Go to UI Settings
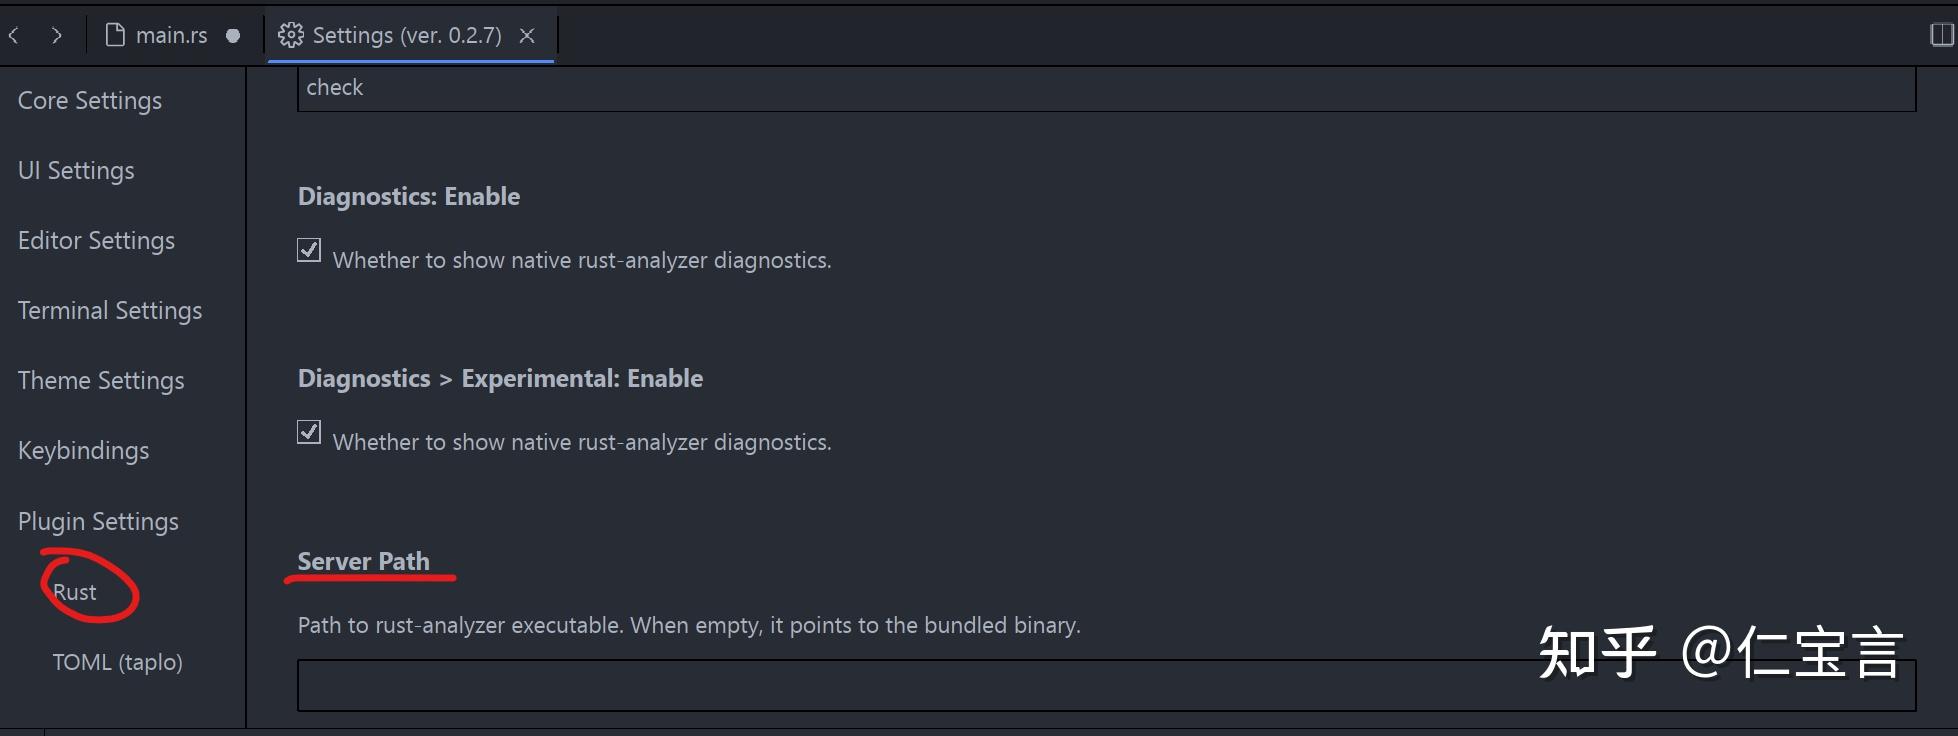This screenshot has width=1958, height=736. click(x=76, y=171)
